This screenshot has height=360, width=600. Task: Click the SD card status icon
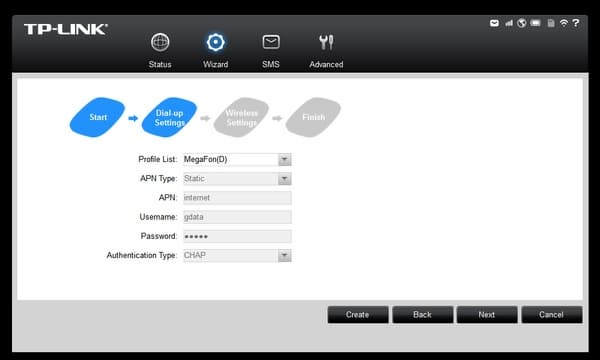551,23
